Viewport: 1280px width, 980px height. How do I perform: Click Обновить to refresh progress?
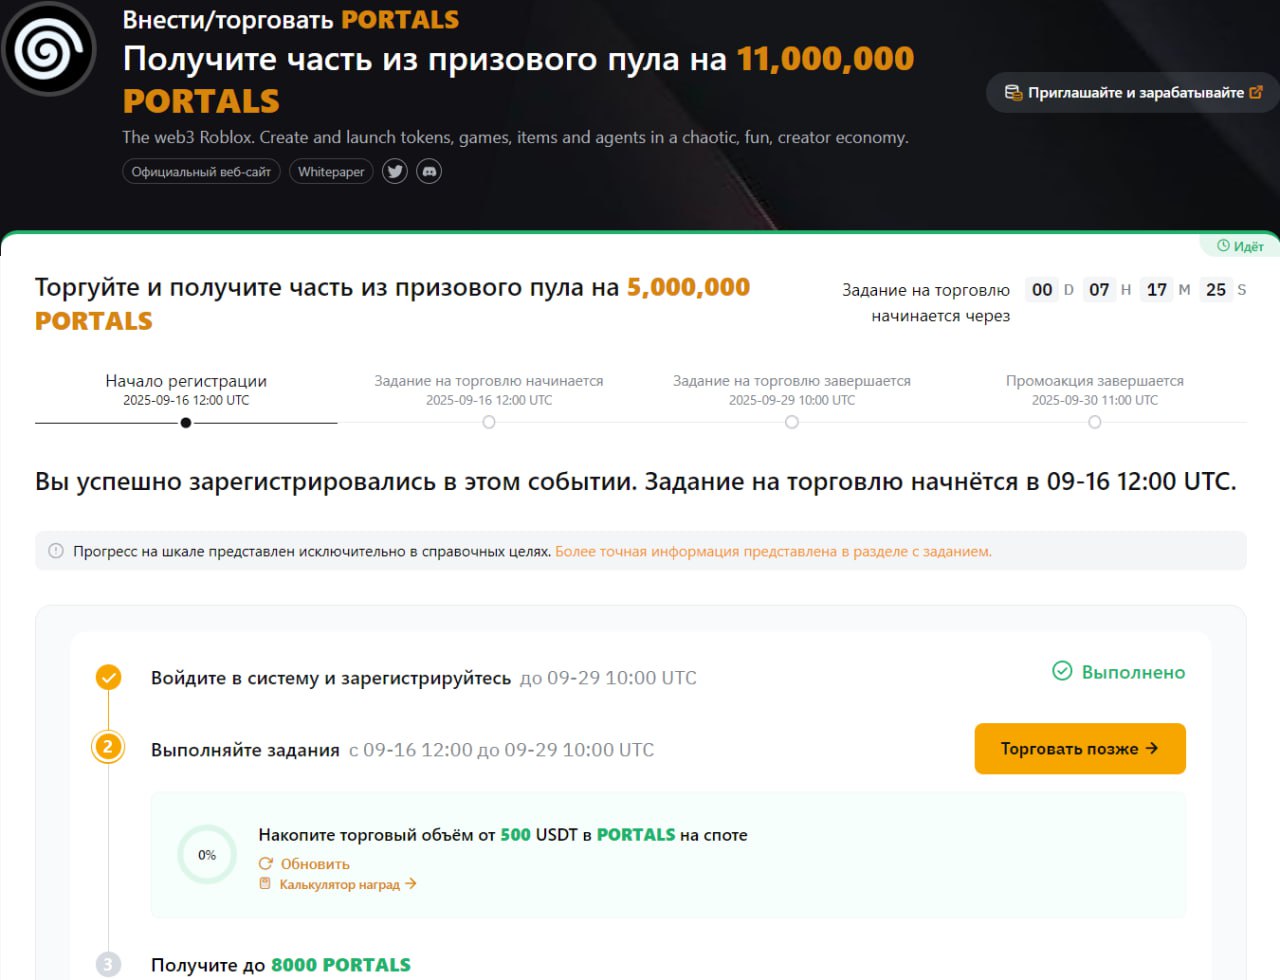coord(315,864)
